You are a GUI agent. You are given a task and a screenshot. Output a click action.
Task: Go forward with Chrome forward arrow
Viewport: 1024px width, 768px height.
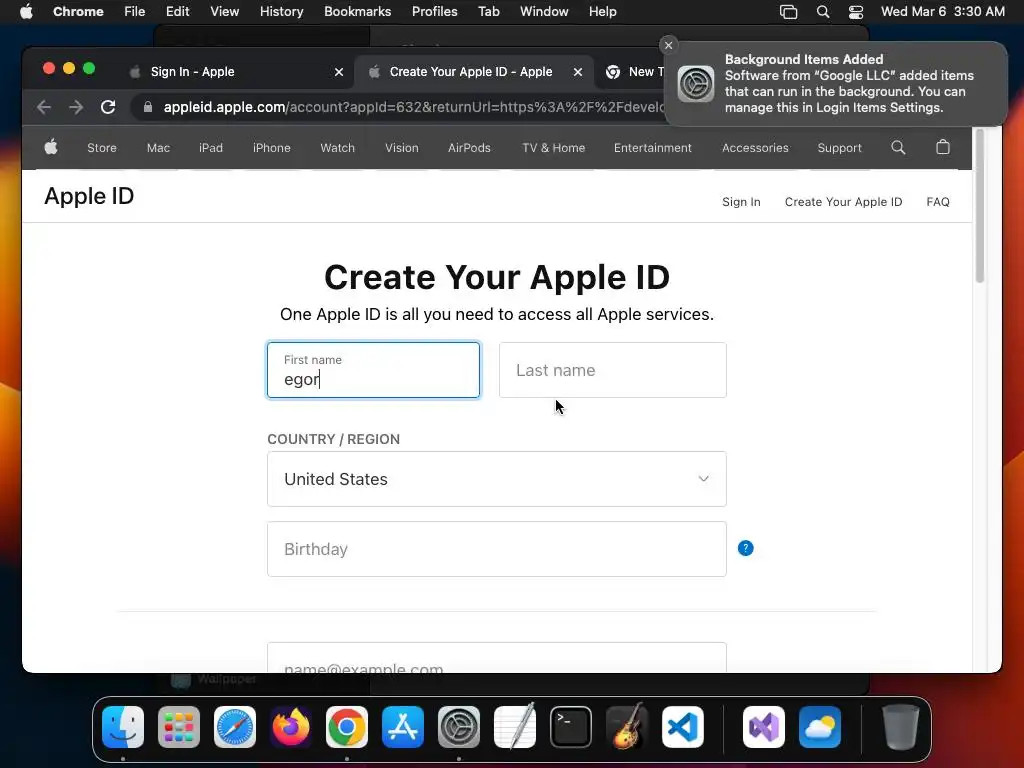click(x=76, y=107)
